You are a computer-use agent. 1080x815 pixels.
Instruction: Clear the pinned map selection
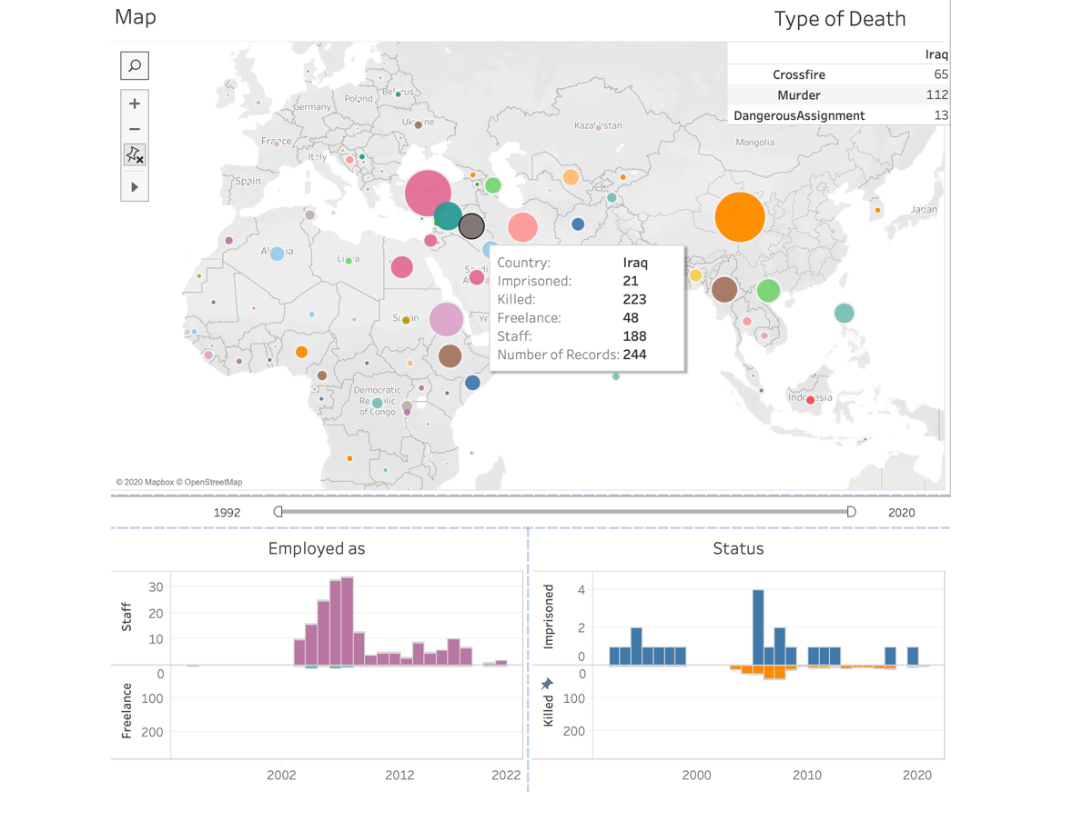(x=134, y=155)
